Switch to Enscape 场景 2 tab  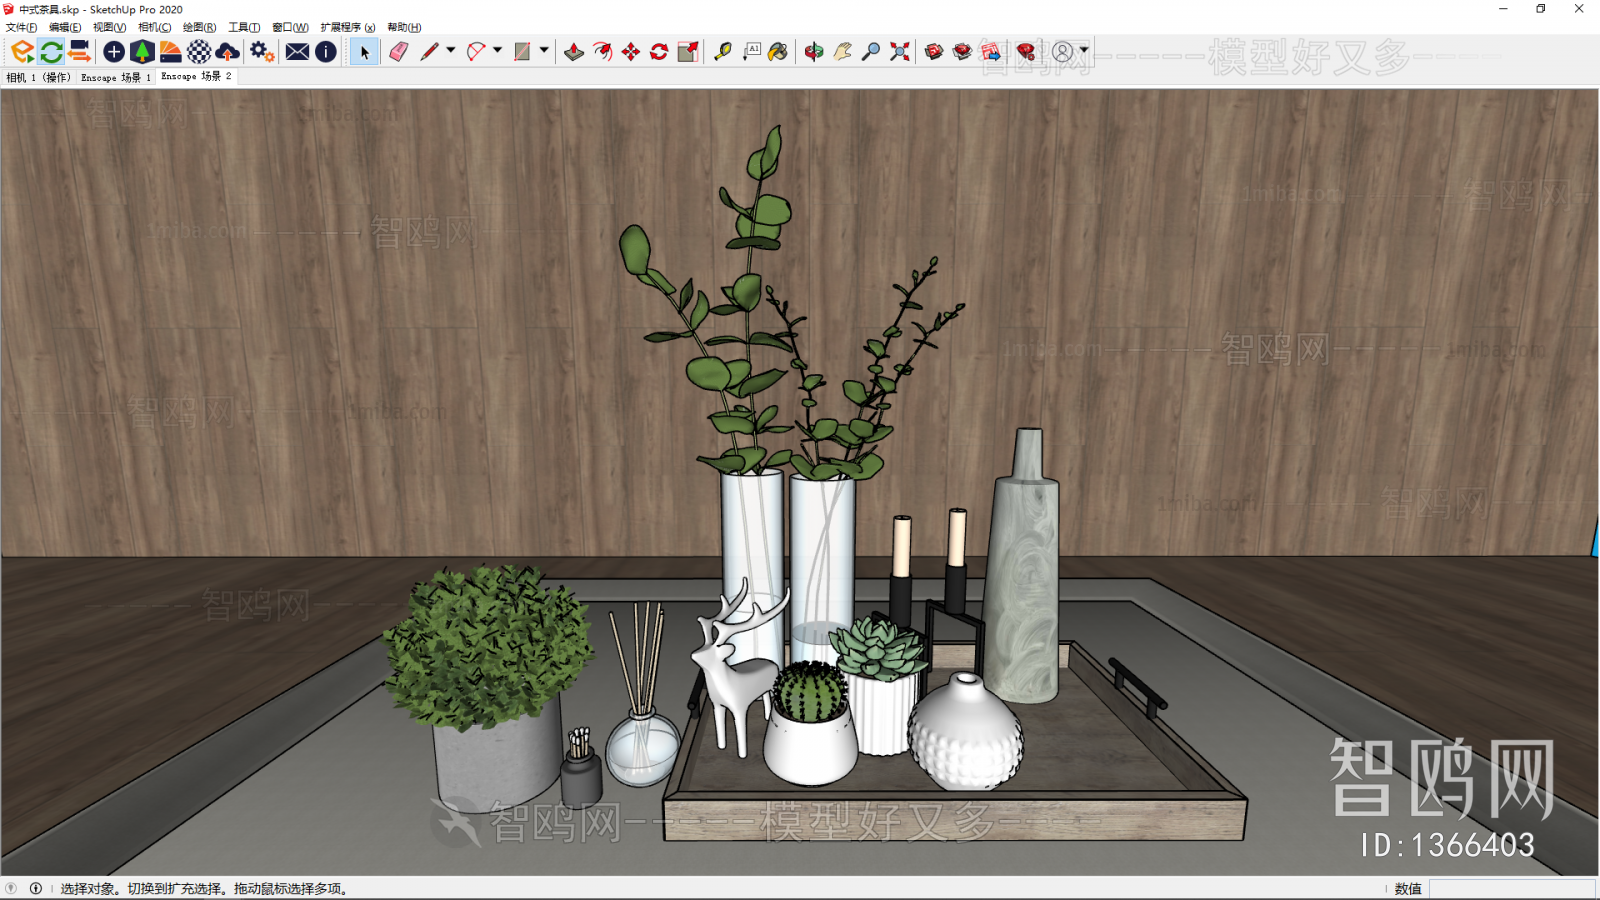[196, 76]
